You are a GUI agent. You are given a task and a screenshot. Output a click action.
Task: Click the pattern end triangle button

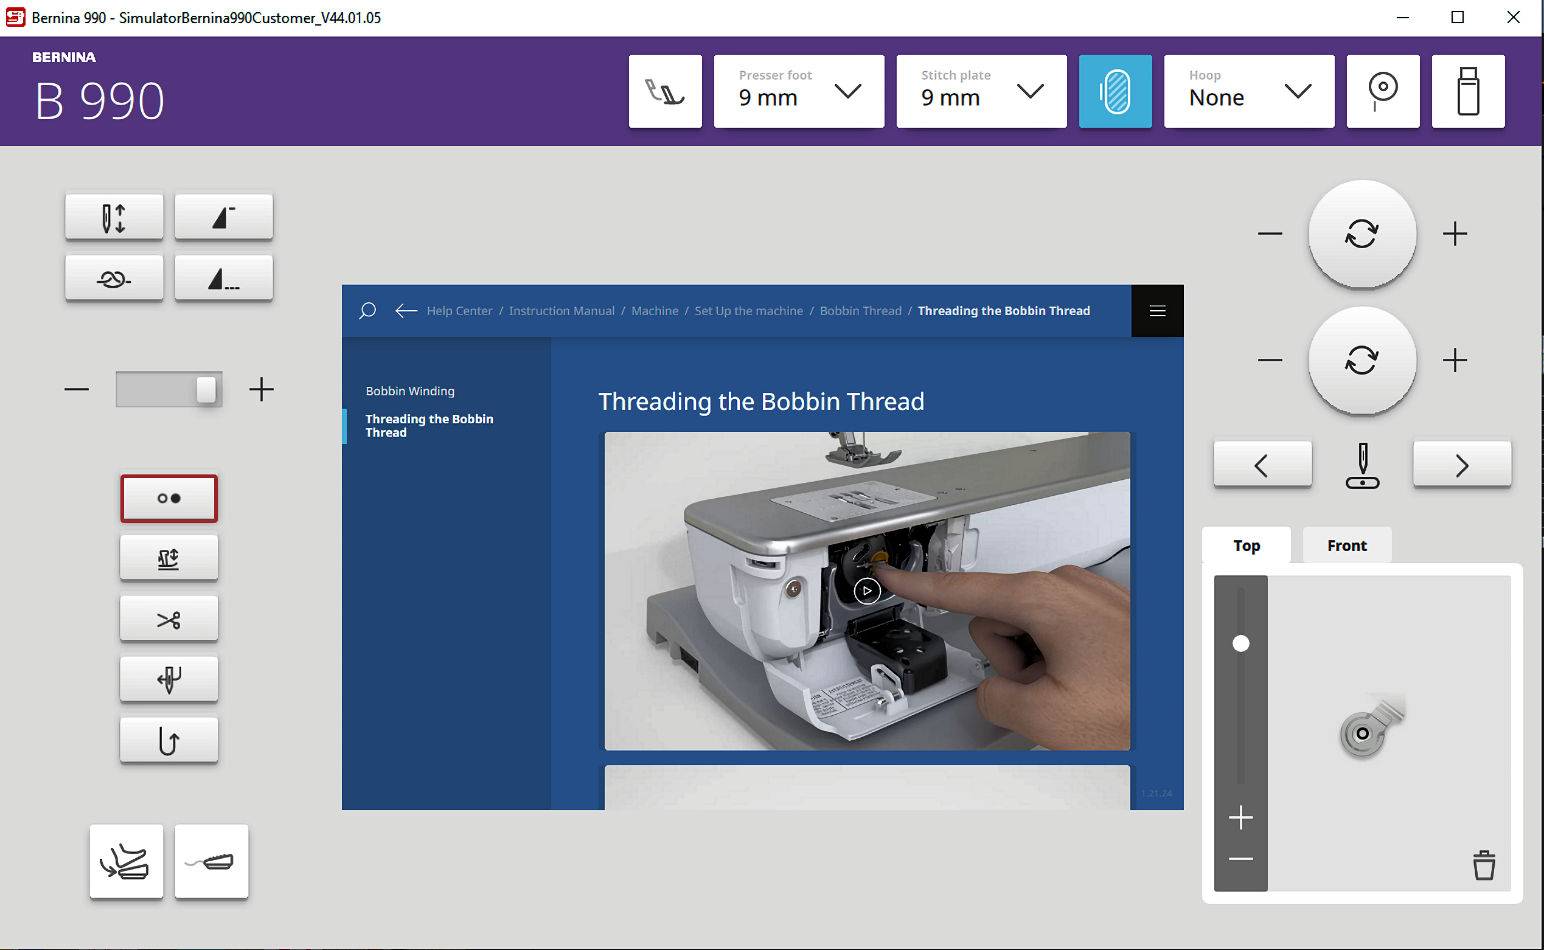click(x=224, y=217)
